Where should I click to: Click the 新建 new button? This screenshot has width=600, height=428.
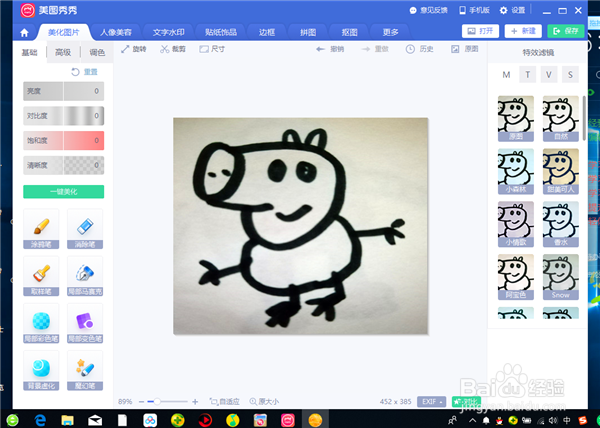tap(523, 31)
